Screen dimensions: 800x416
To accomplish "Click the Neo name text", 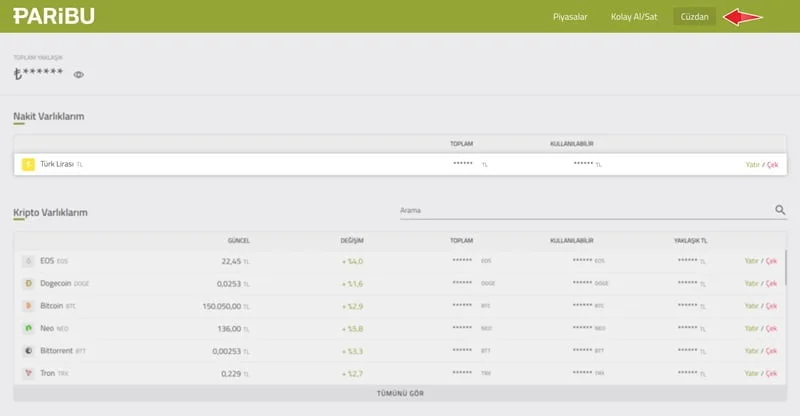I will (47, 328).
